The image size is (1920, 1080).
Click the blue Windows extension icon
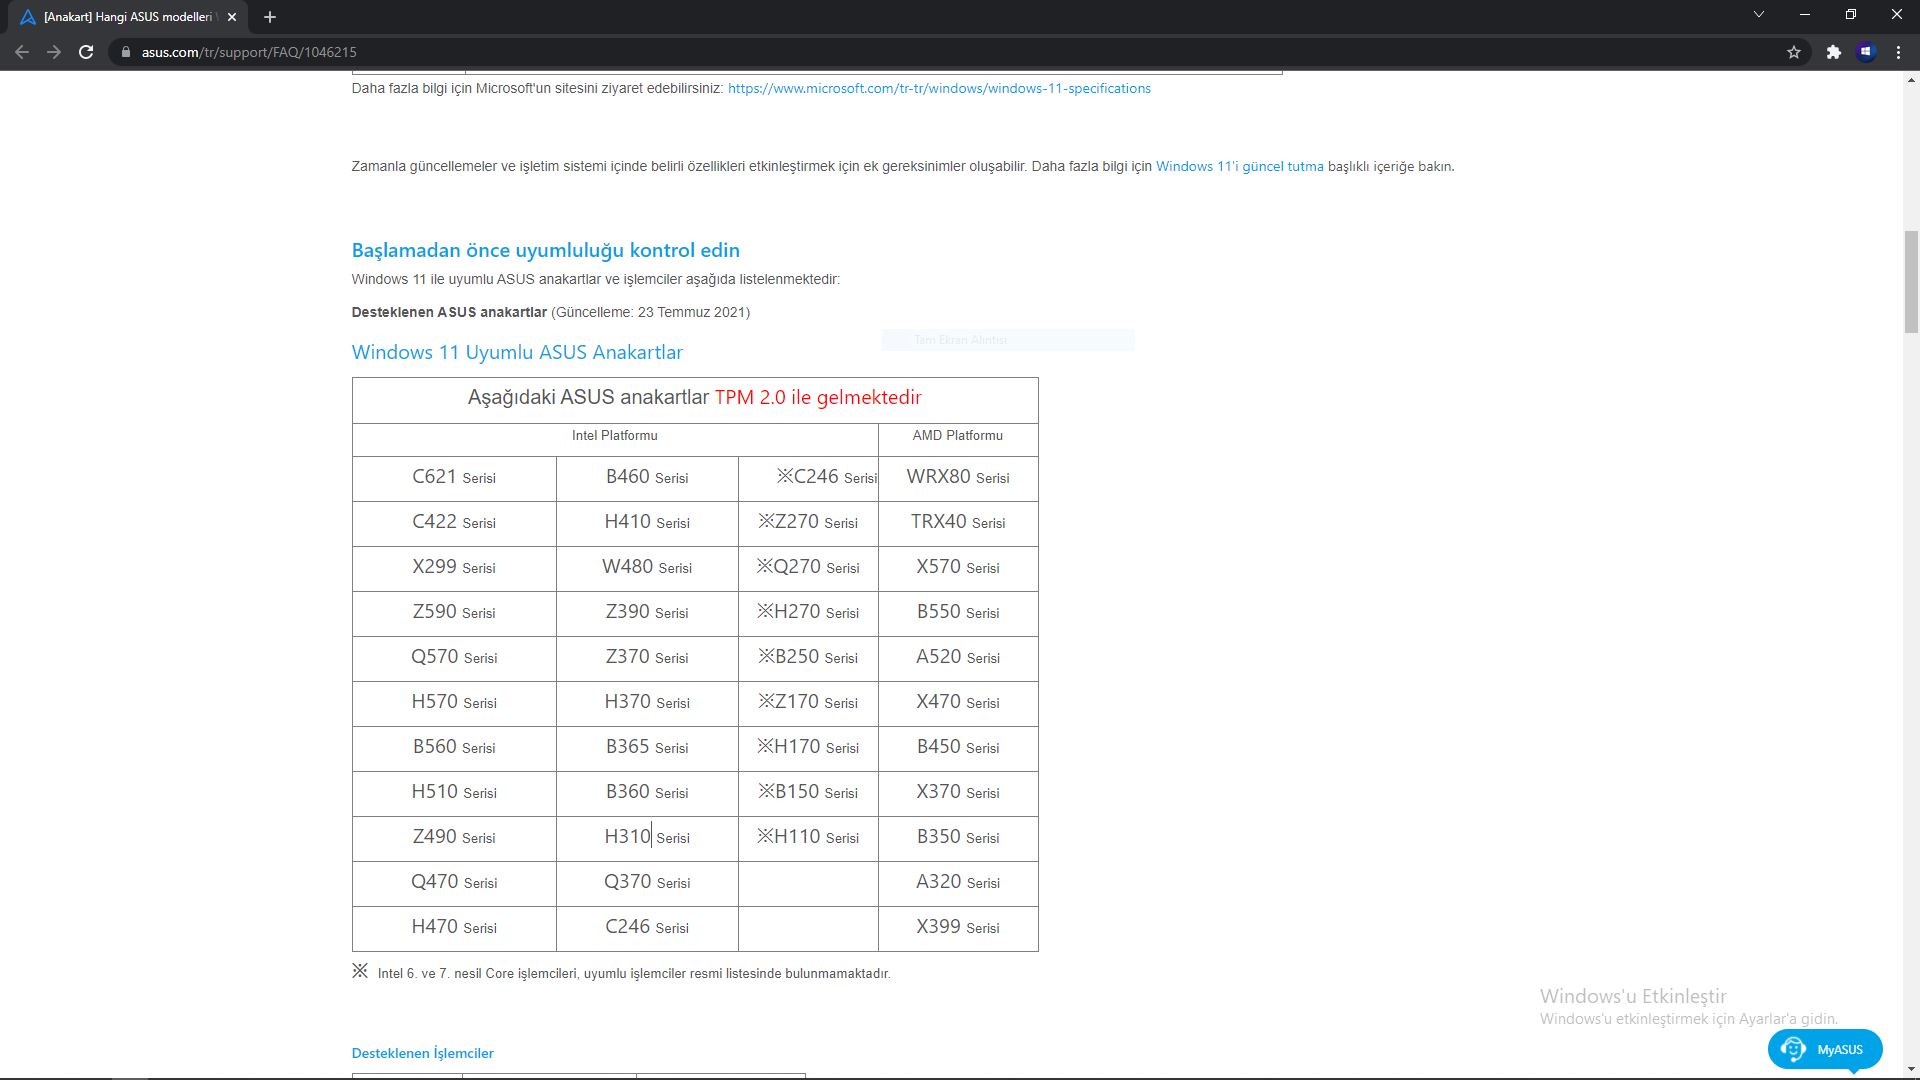[1866, 52]
